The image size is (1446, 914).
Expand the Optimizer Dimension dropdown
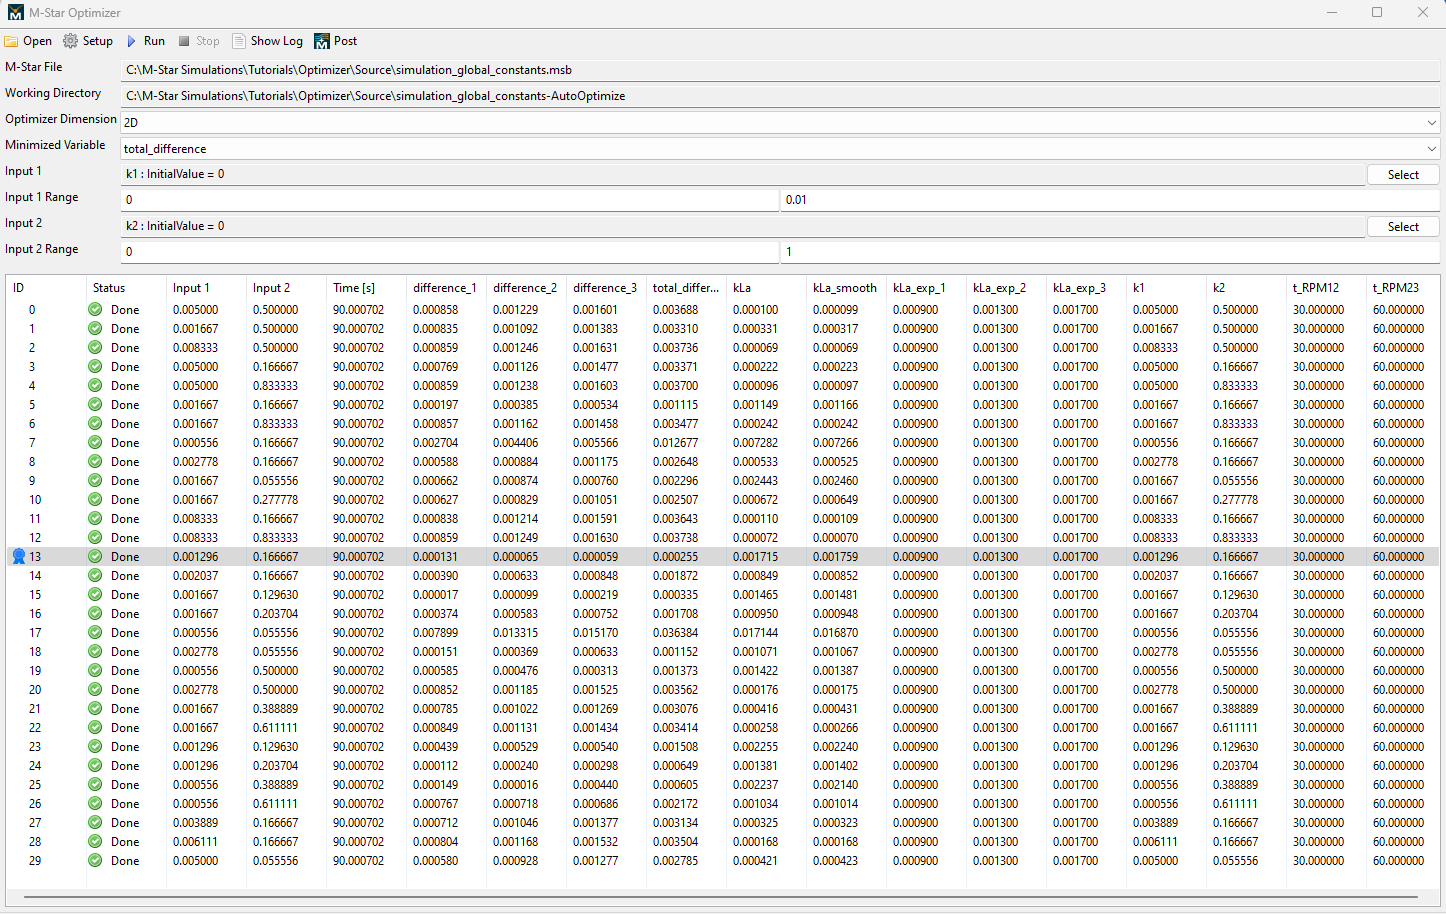[1431, 122]
